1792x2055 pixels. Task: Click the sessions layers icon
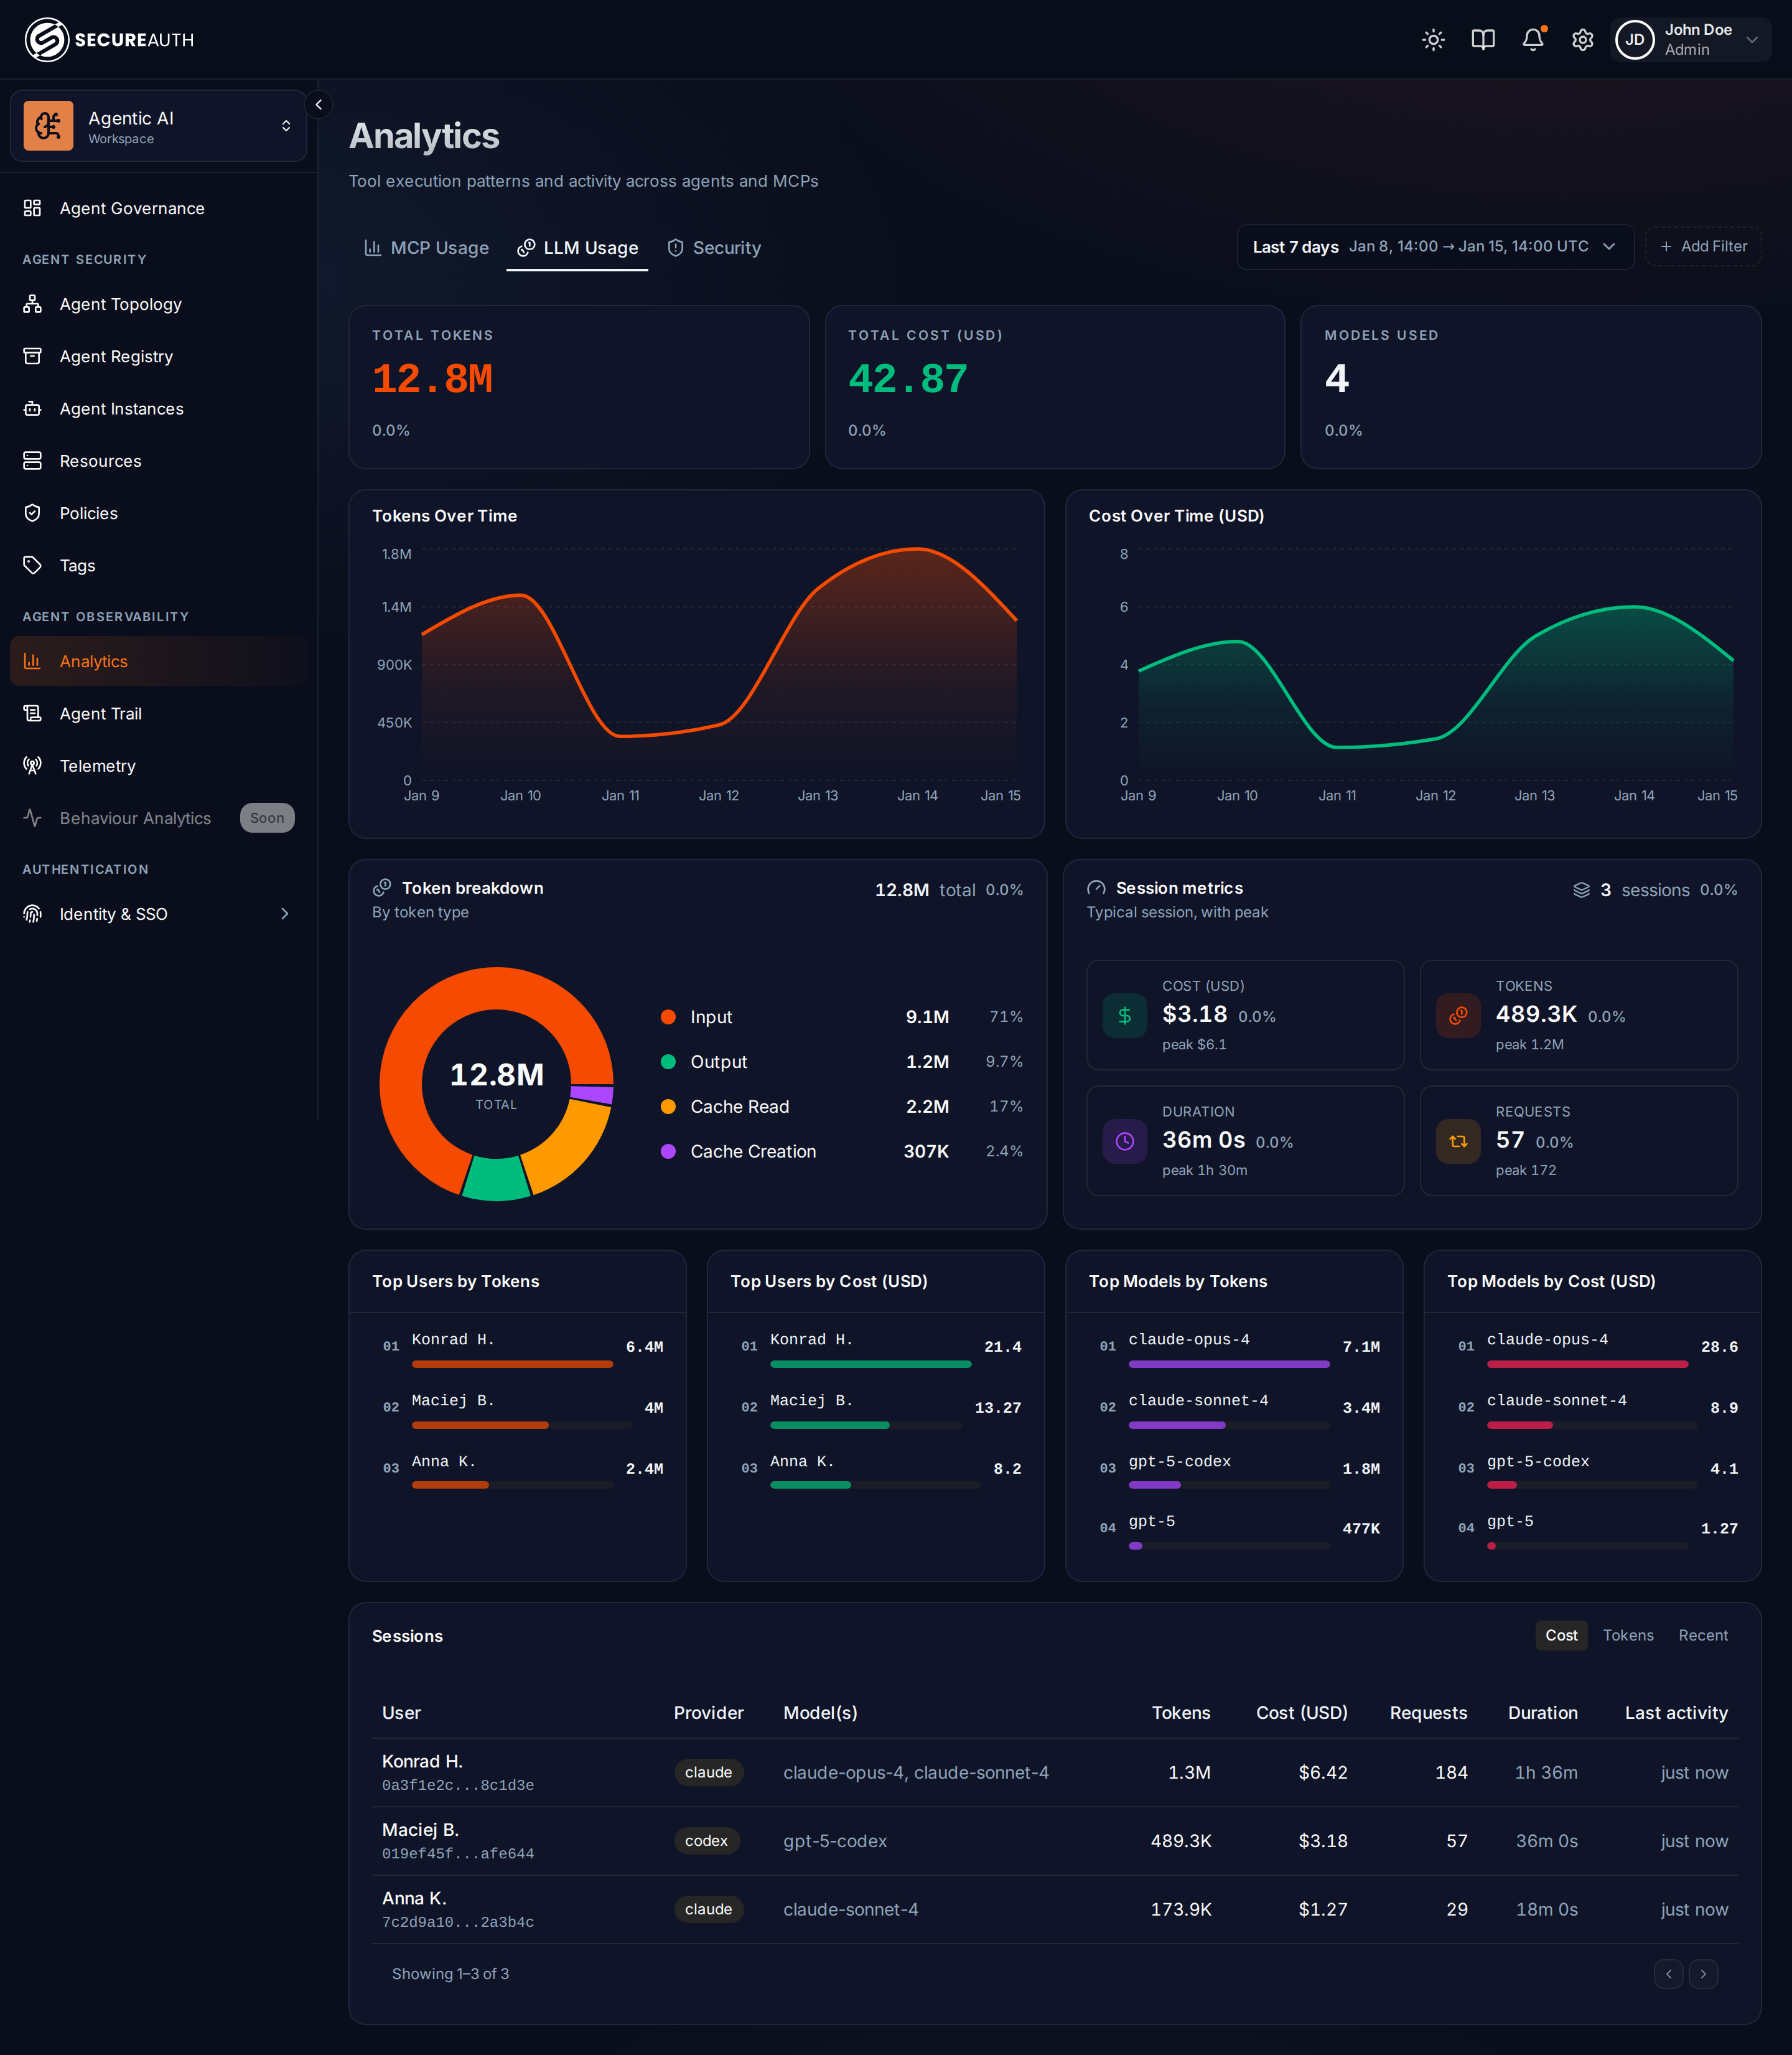[x=1581, y=890]
